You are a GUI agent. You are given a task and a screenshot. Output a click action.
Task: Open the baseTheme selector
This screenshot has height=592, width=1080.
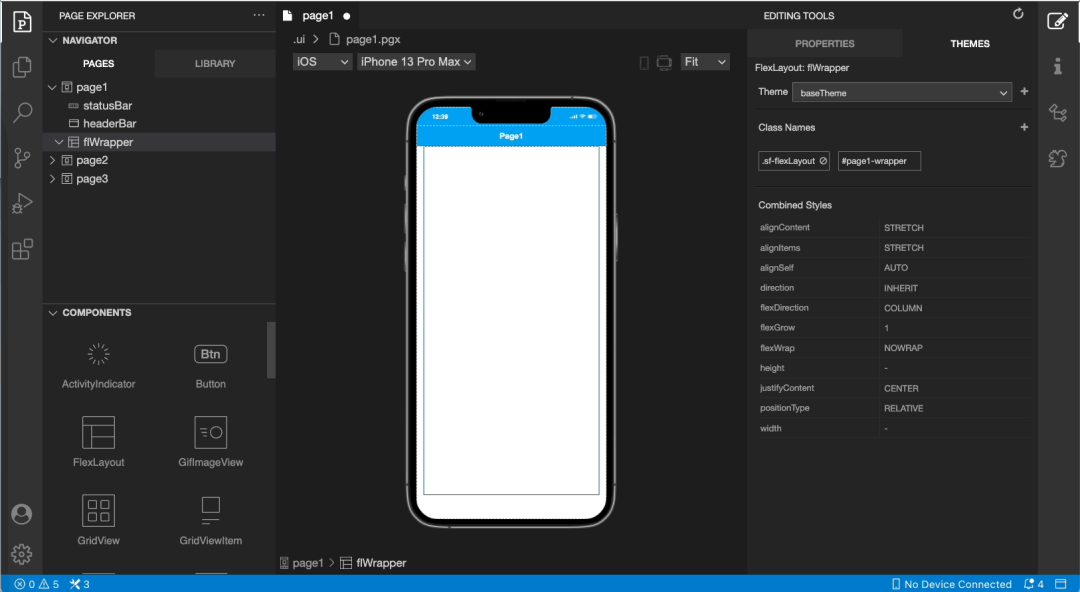click(x=901, y=91)
